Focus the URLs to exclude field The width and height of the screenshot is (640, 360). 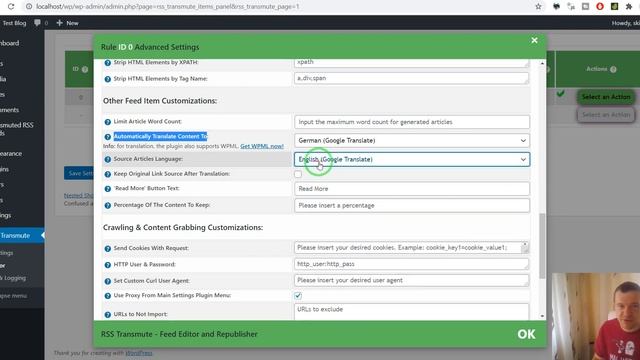tap(411, 312)
